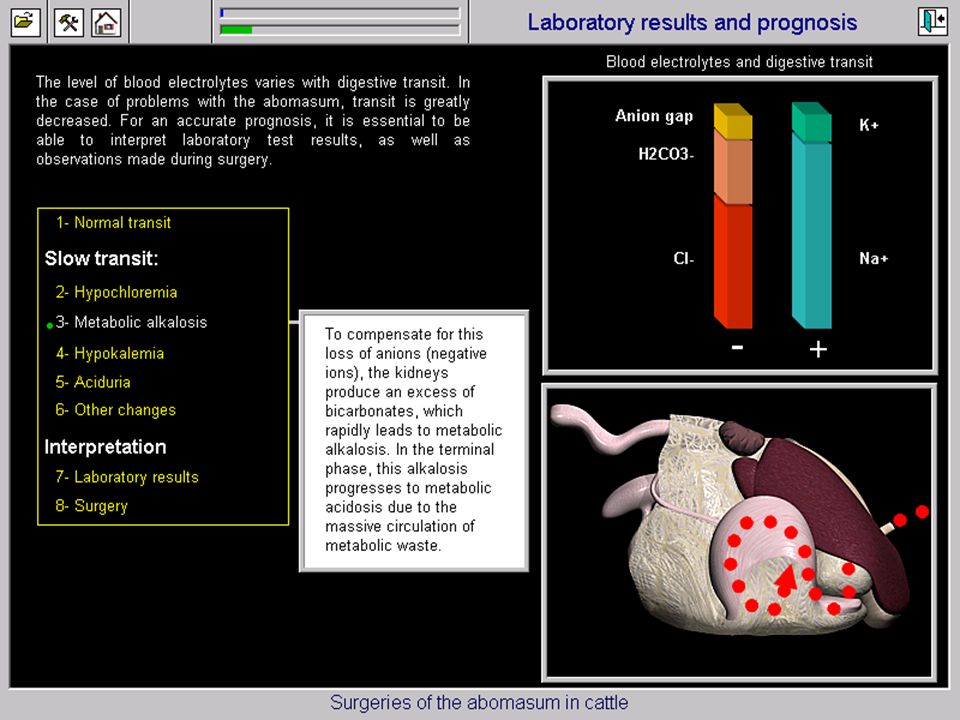This screenshot has height=720, width=960.
Task: Click the teal Na+ bar segment
Action: pyautogui.click(x=811, y=231)
